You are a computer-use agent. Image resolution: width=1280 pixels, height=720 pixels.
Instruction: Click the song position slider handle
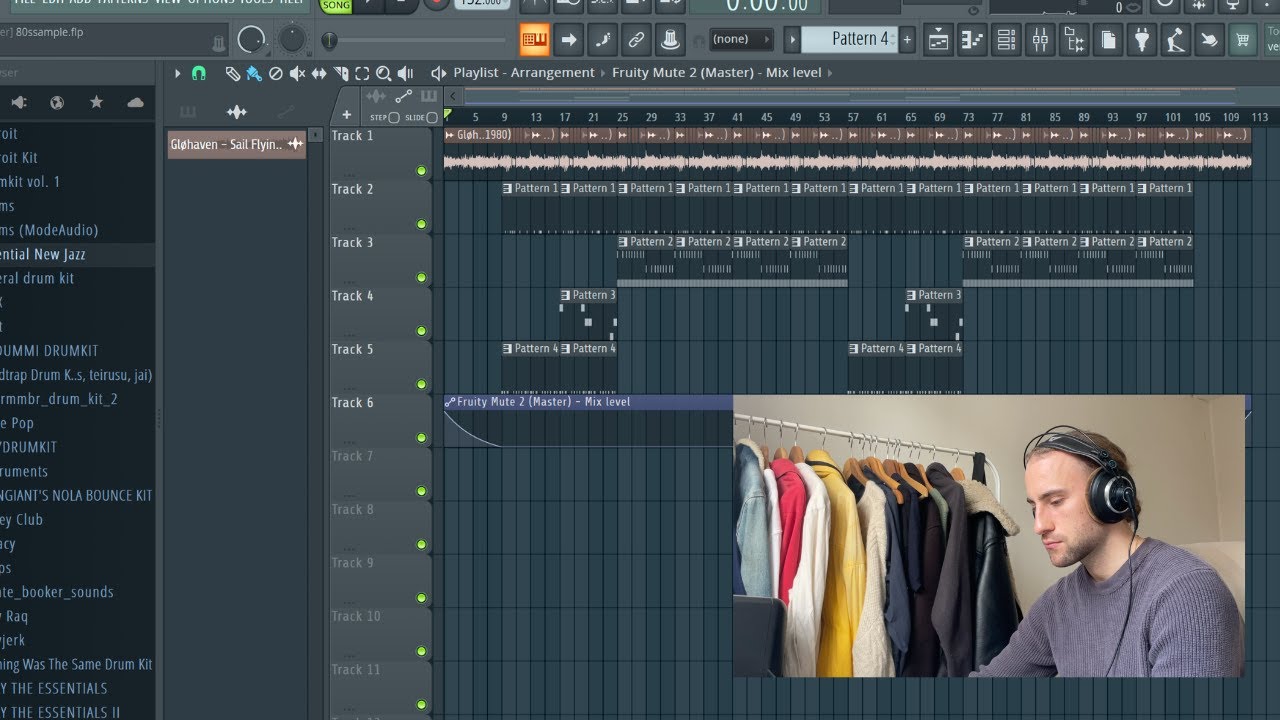(329, 41)
